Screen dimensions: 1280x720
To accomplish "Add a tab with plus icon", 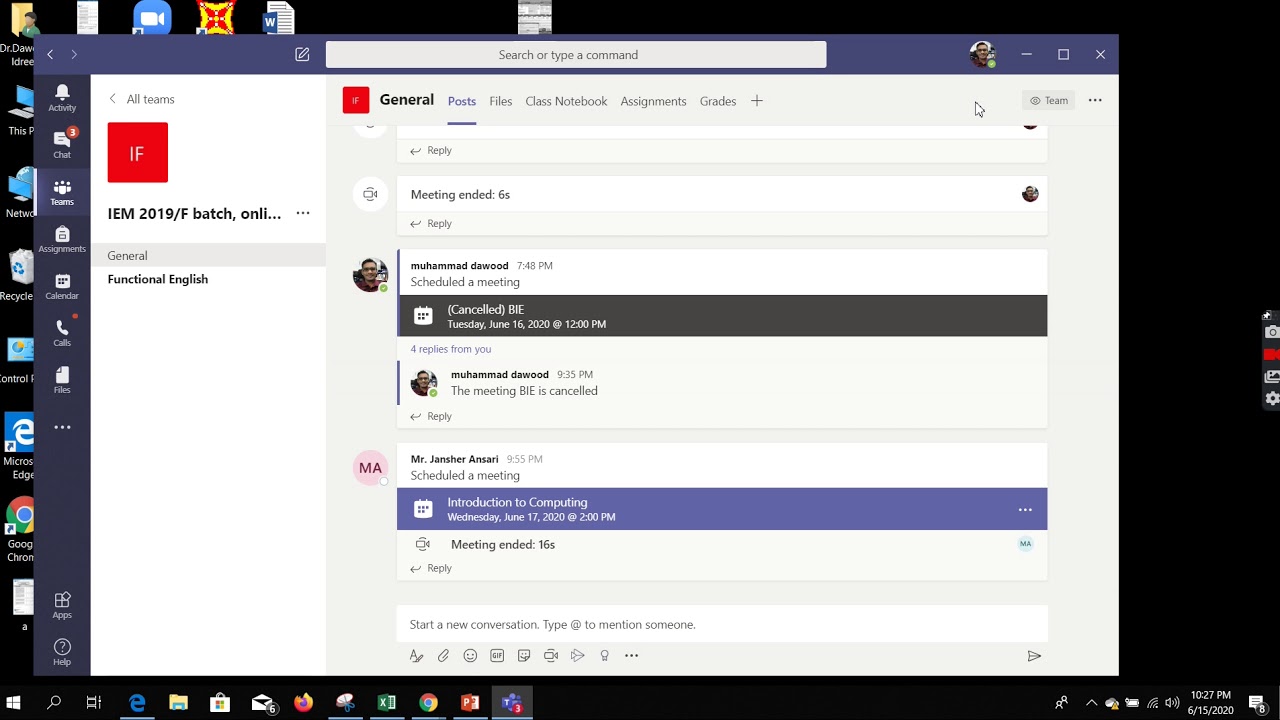I will [x=757, y=101].
